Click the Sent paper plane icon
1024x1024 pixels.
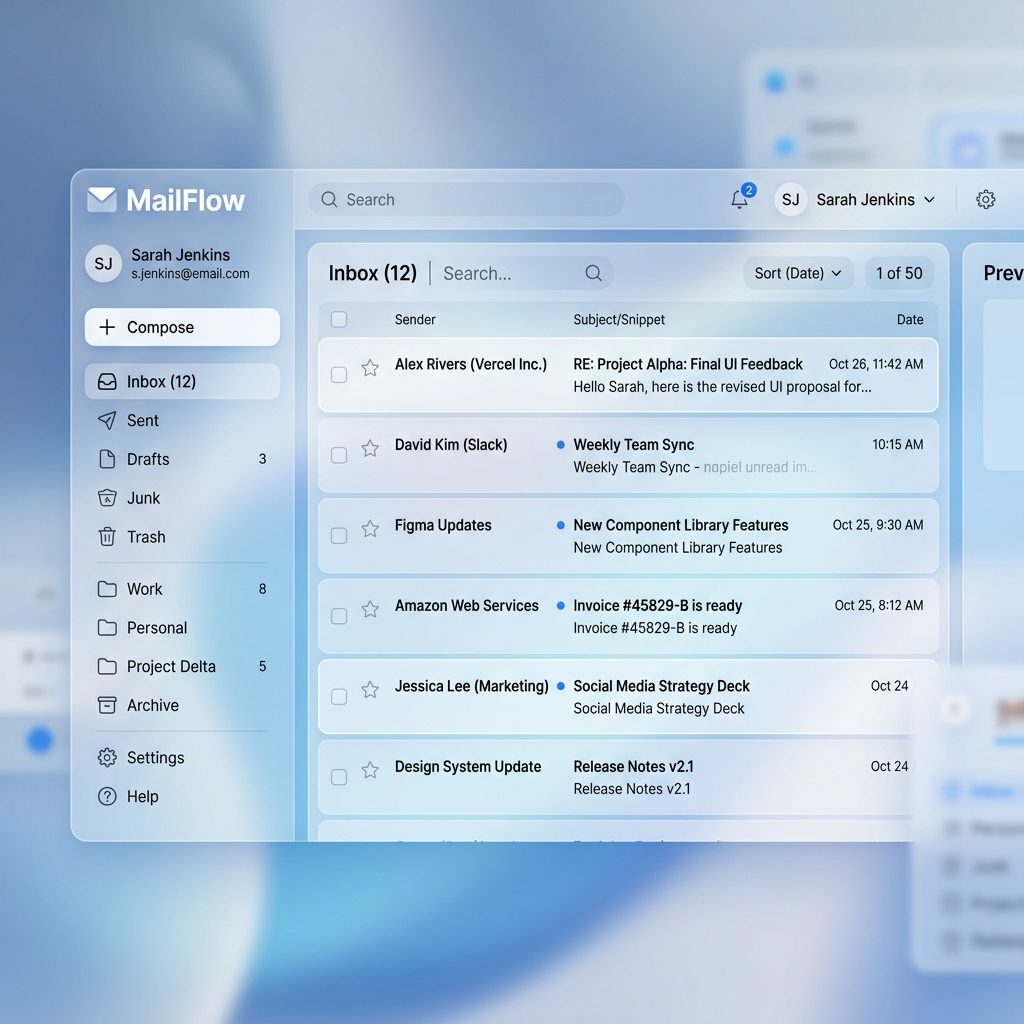coord(107,420)
